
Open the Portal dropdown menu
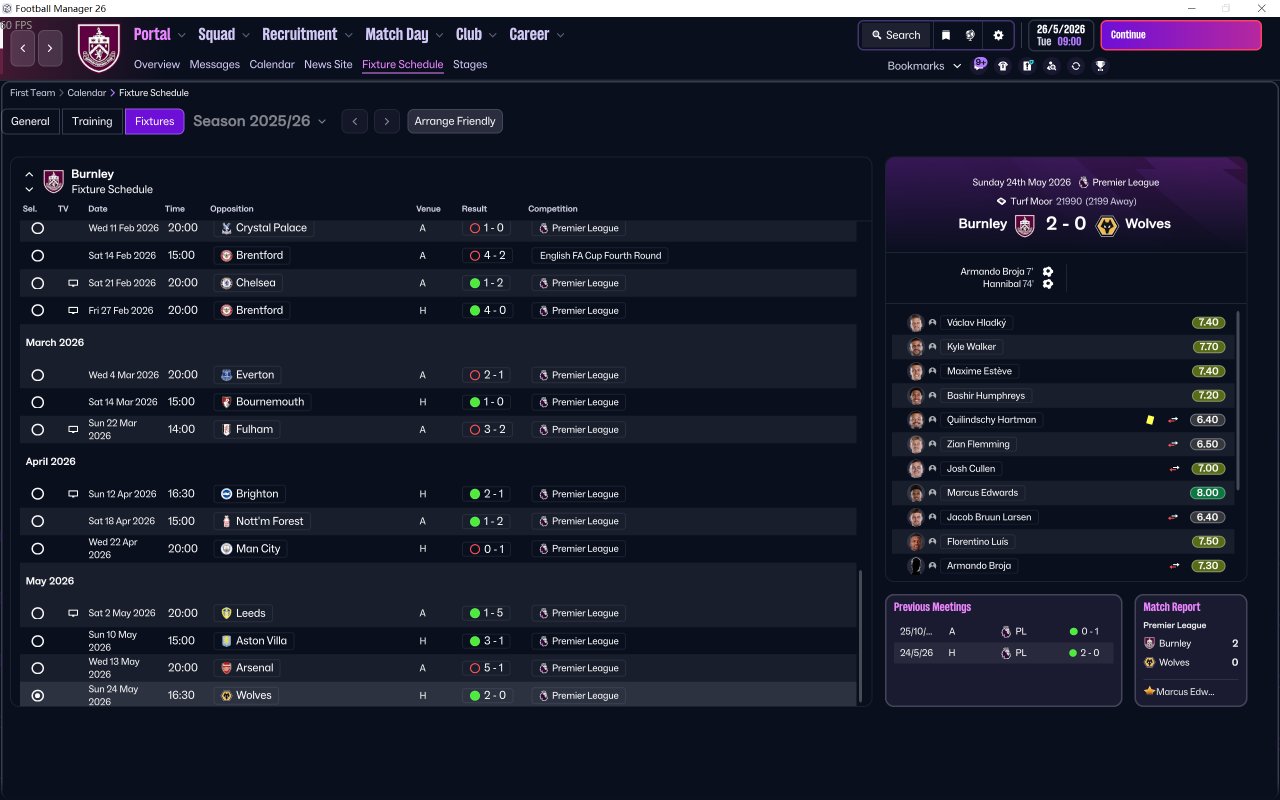[160, 34]
